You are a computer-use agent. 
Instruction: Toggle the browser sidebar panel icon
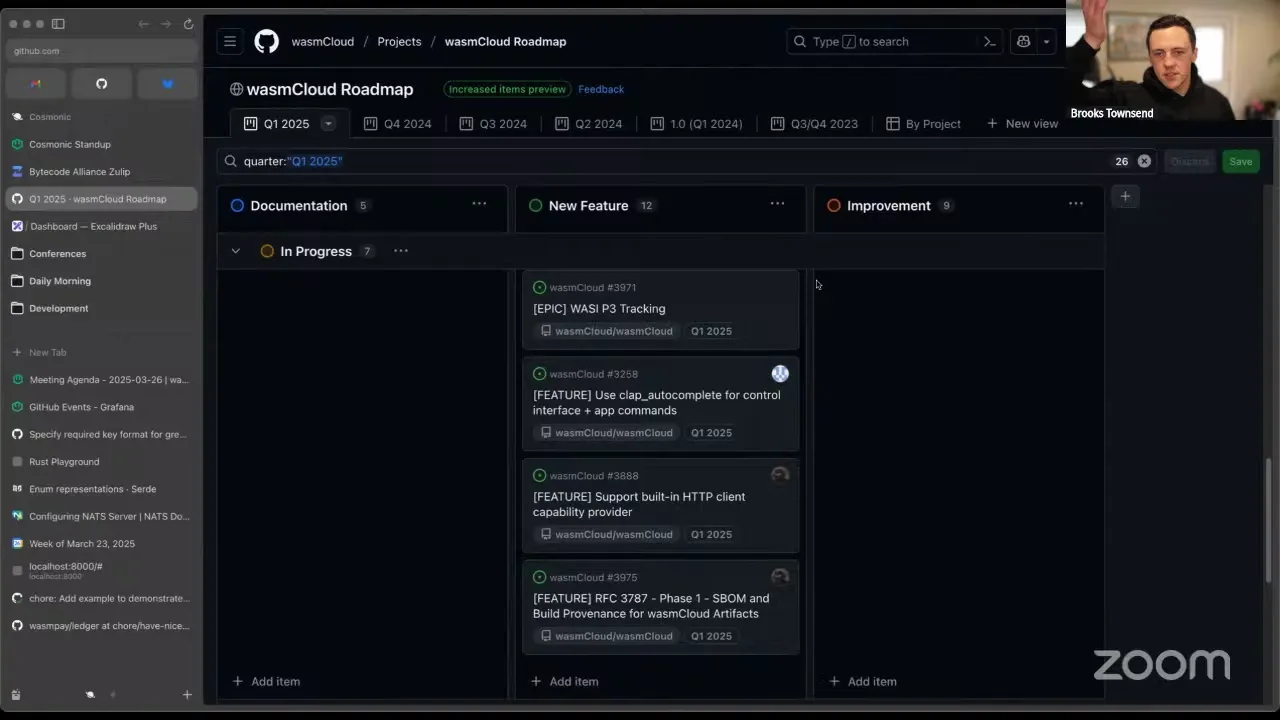(58, 24)
